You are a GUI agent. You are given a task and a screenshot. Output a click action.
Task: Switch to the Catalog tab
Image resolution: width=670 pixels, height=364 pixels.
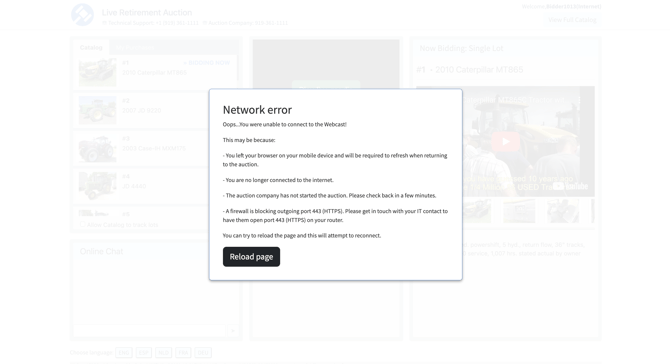(x=91, y=47)
